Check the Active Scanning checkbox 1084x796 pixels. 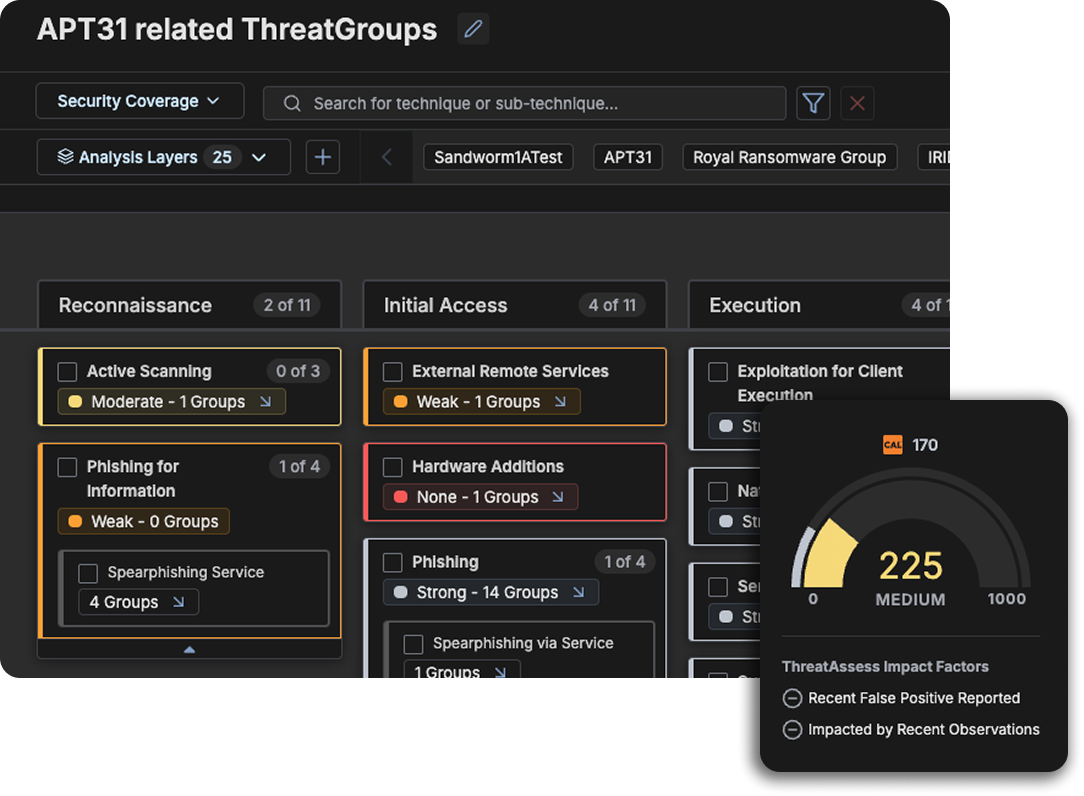pyautogui.click(x=67, y=372)
